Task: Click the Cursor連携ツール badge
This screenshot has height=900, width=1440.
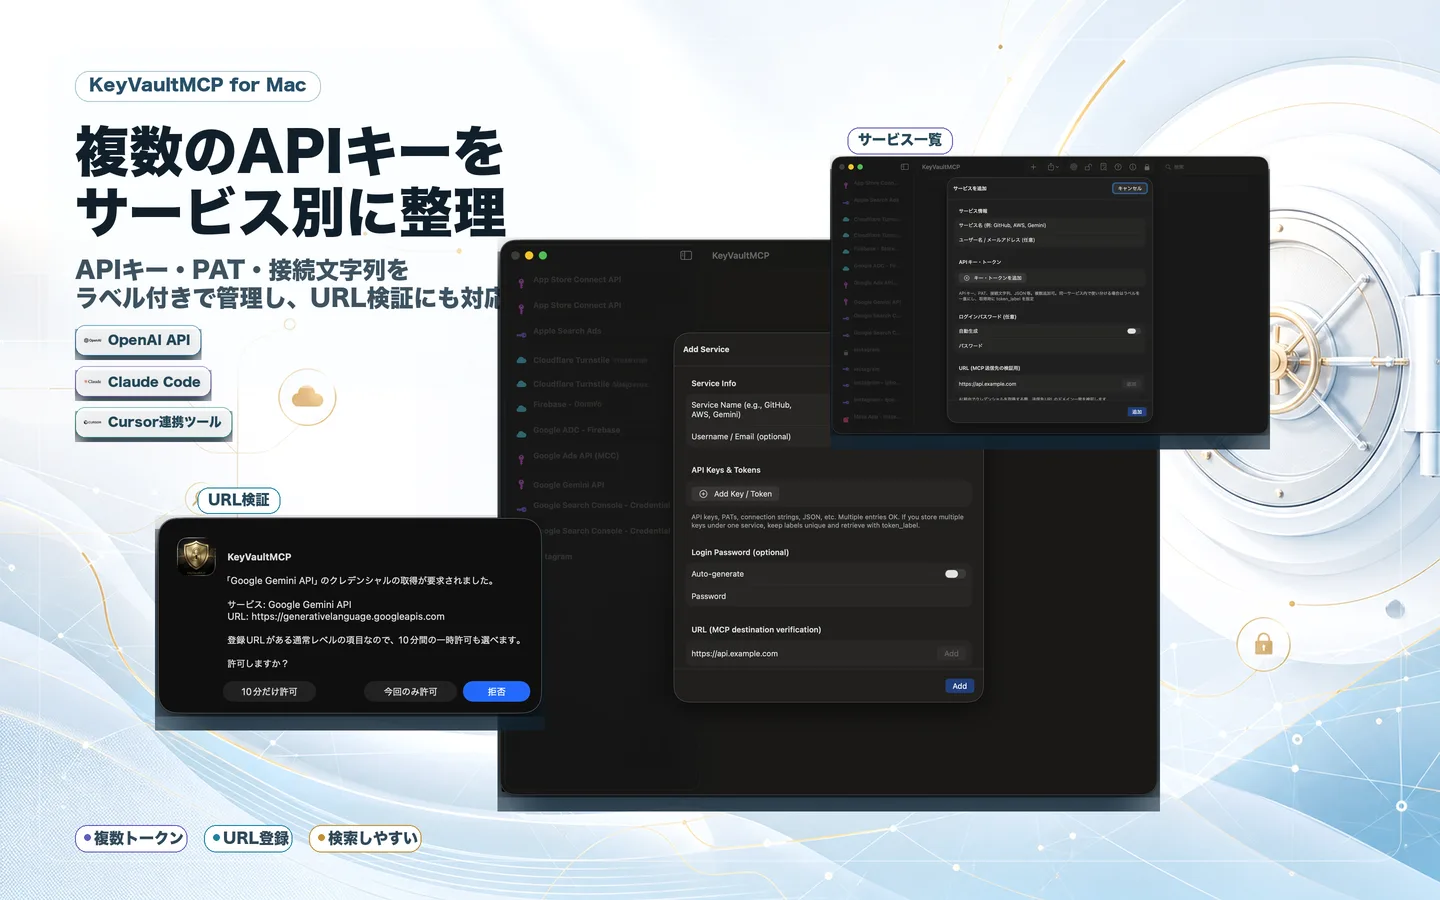Action: click(x=154, y=423)
